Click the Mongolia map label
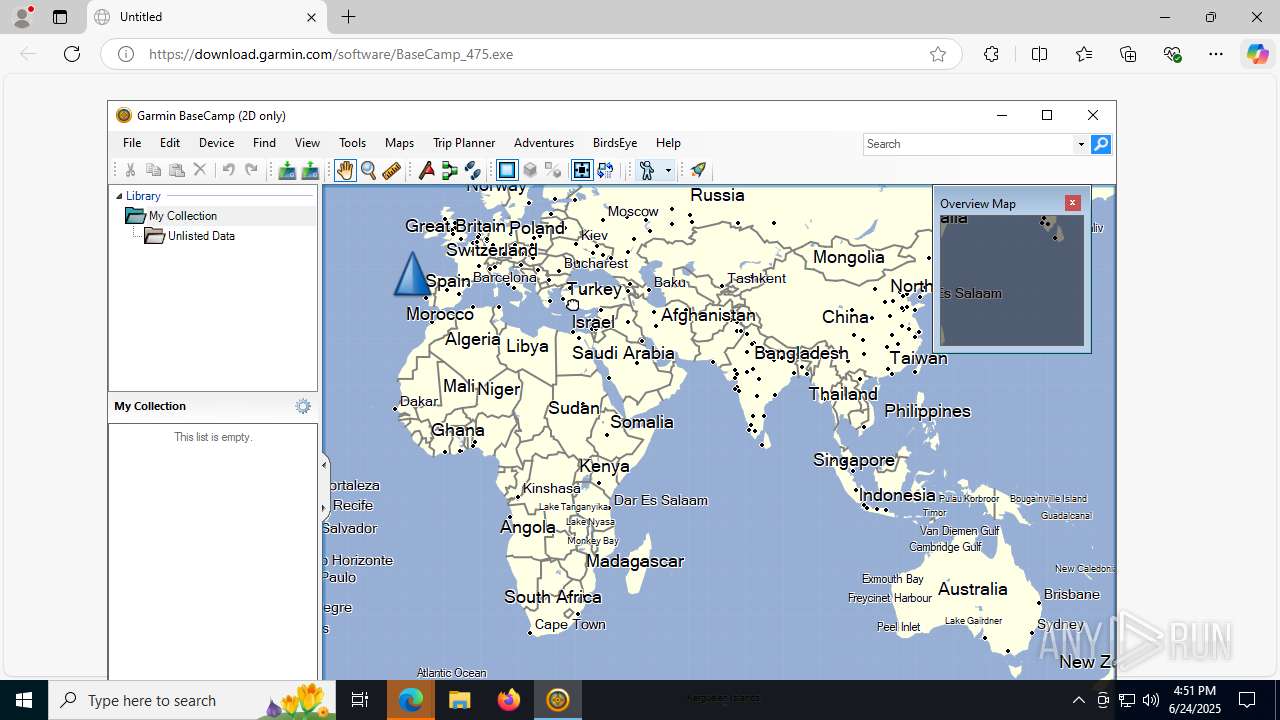The height and width of the screenshot is (720, 1280). pos(849,257)
